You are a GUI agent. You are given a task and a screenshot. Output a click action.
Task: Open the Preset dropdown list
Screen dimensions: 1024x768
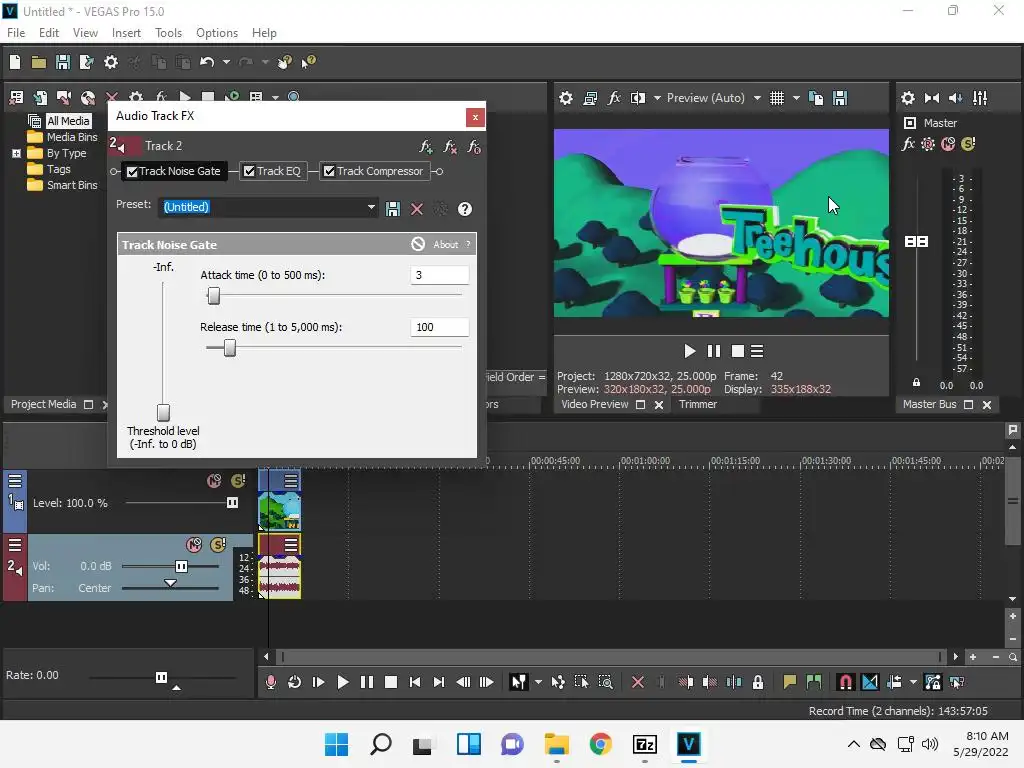pyautogui.click(x=371, y=208)
